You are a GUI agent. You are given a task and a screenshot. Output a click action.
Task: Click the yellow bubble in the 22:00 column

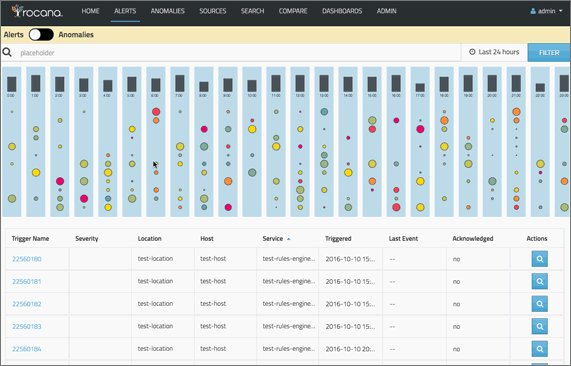click(540, 164)
